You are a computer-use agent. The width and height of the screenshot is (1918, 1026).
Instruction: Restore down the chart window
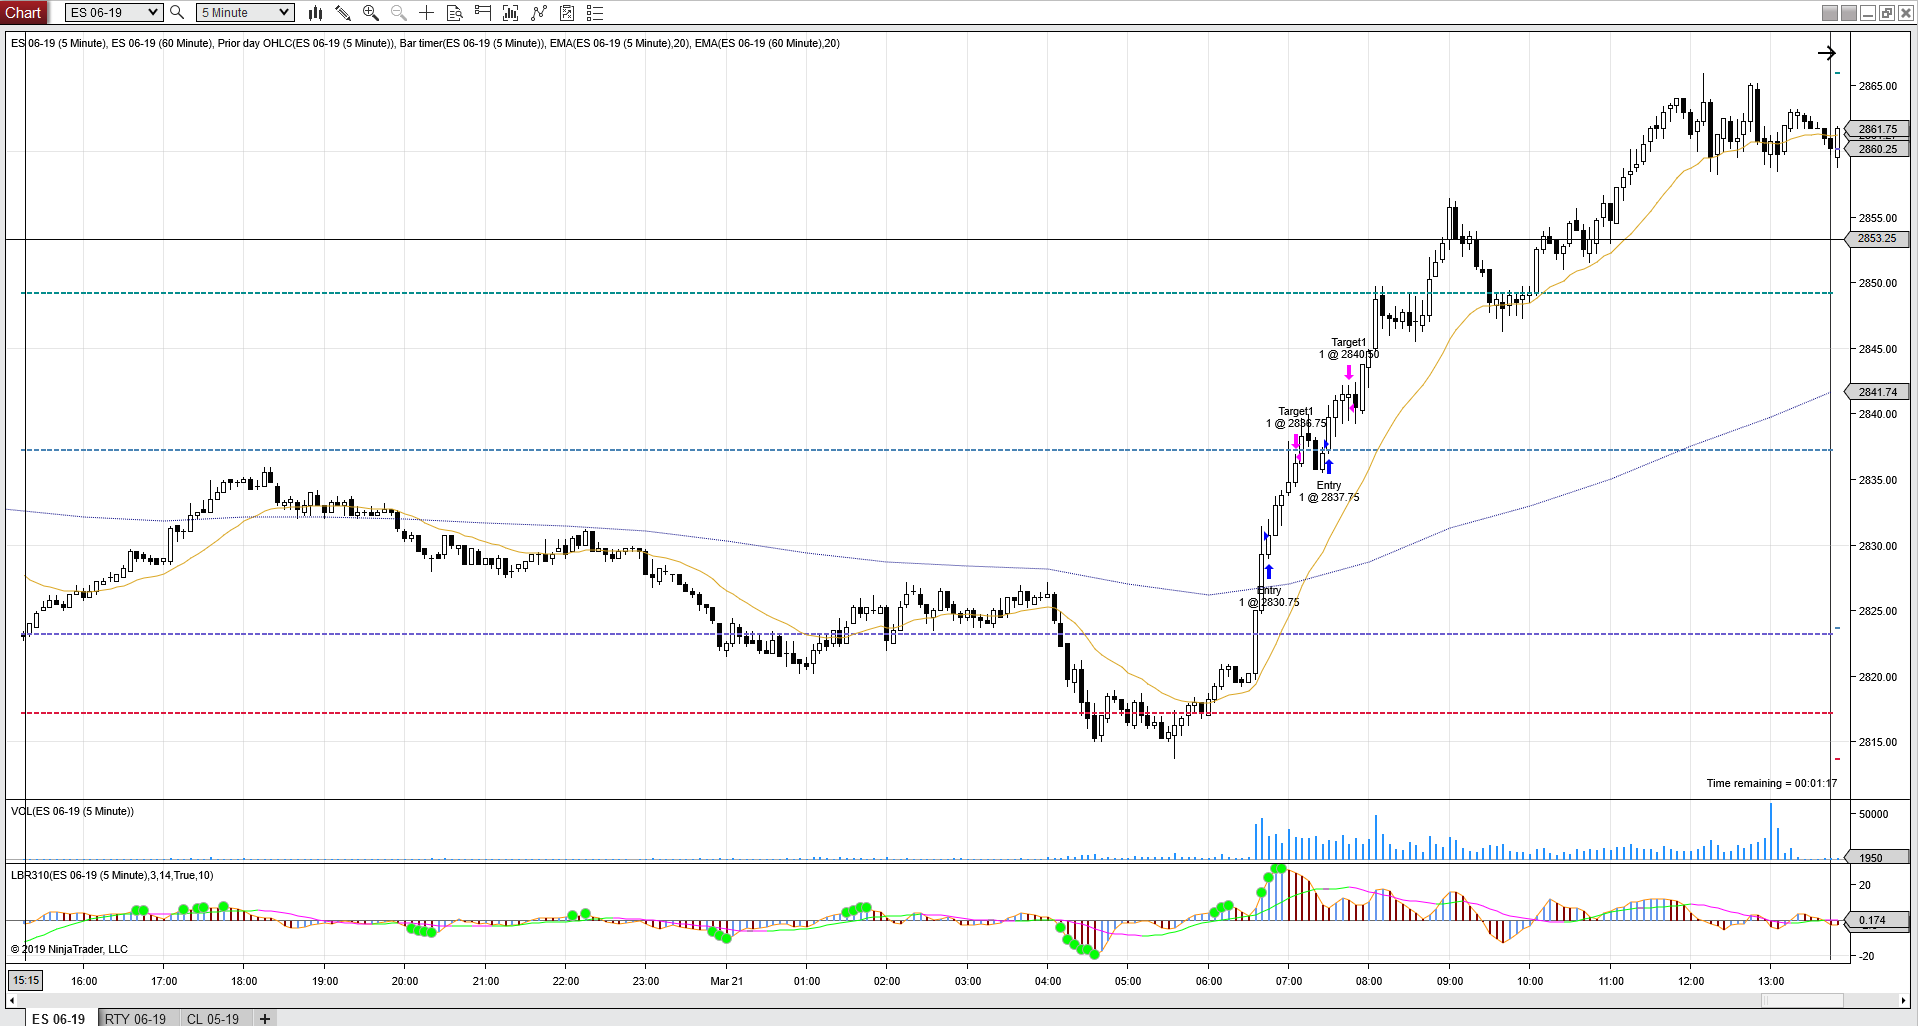coord(1886,12)
